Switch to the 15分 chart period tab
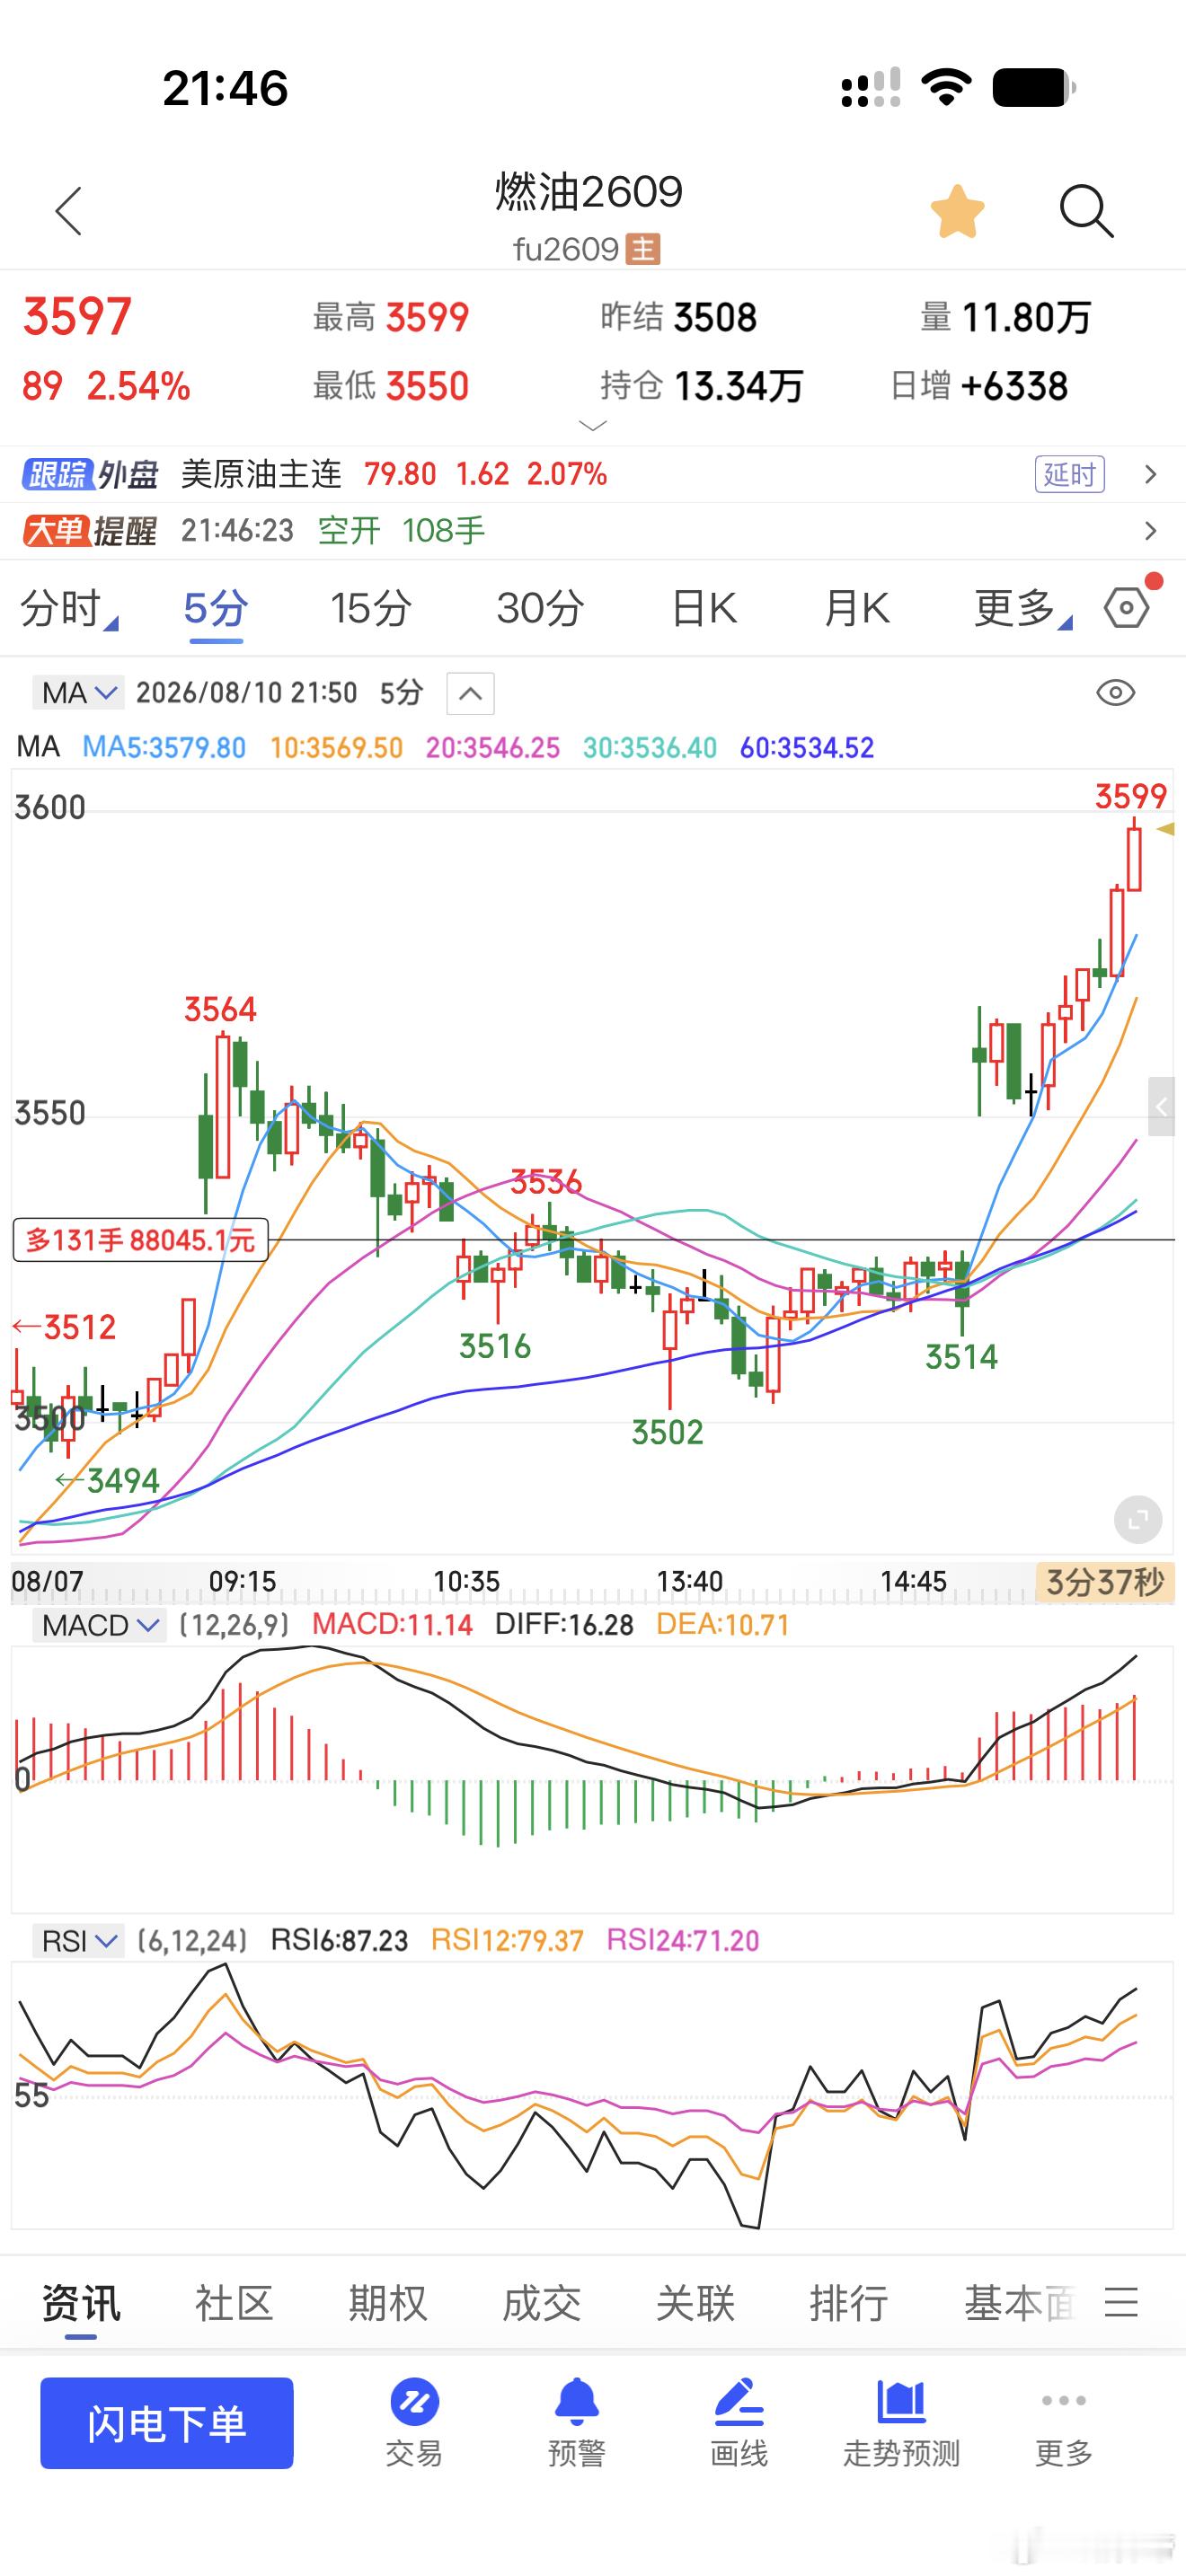The width and height of the screenshot is (1186, 2576). [371, 608]
